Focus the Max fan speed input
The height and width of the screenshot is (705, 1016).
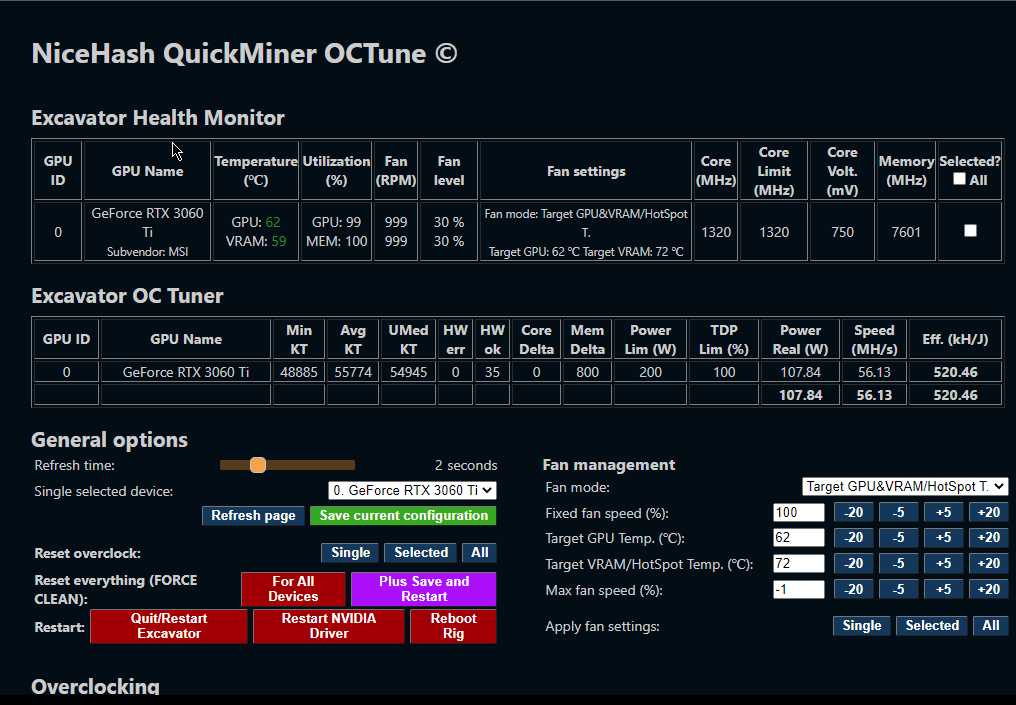(x=798, y=590)
